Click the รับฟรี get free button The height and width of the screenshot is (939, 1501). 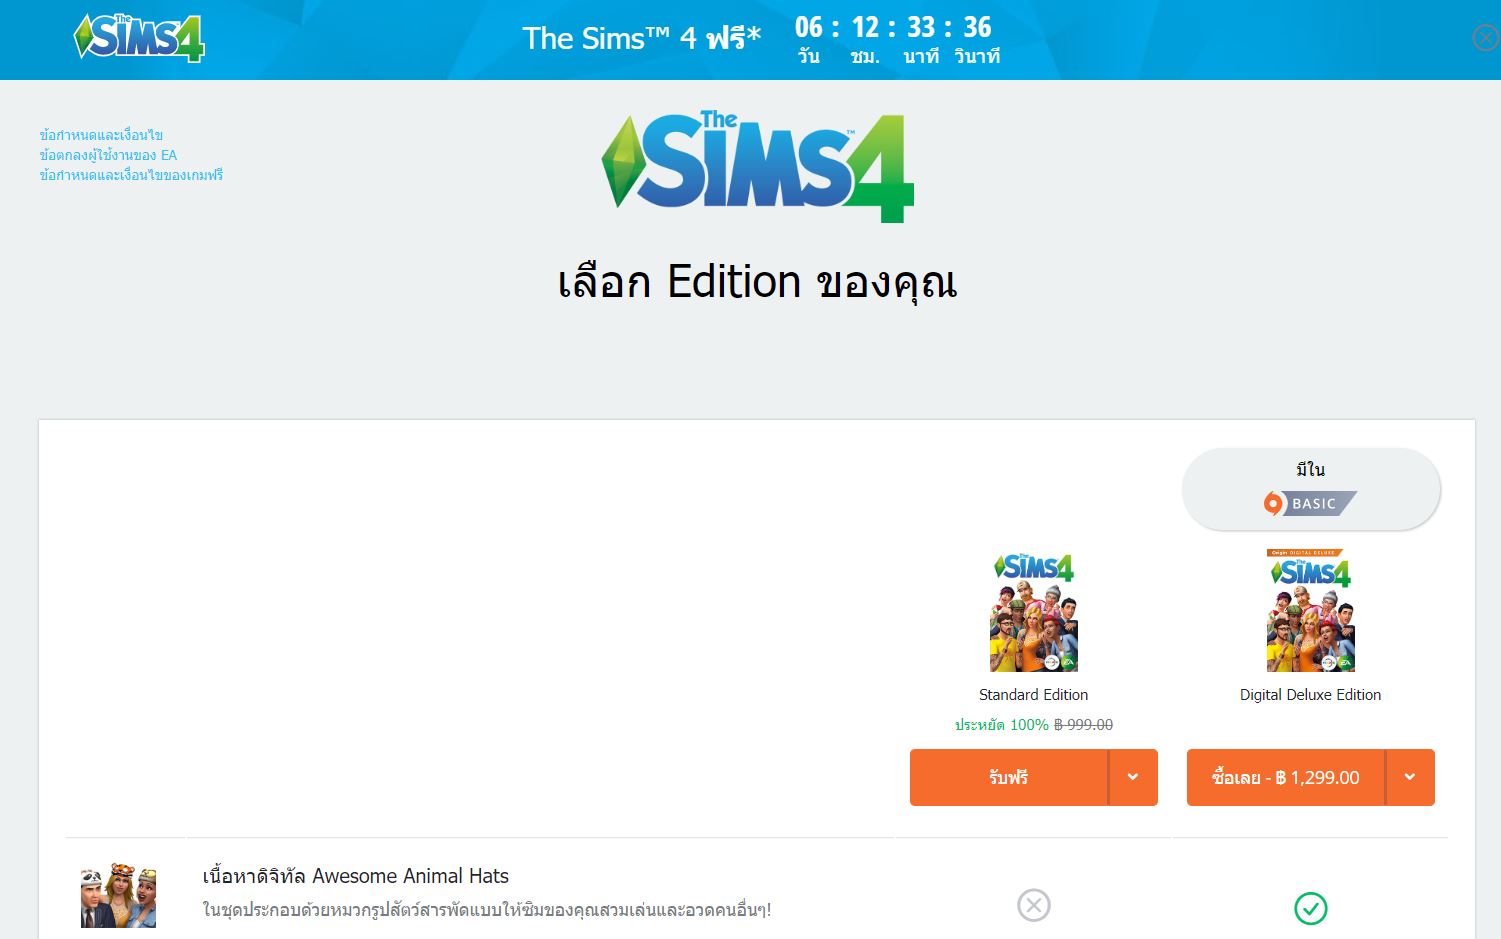click(1008, 777)
